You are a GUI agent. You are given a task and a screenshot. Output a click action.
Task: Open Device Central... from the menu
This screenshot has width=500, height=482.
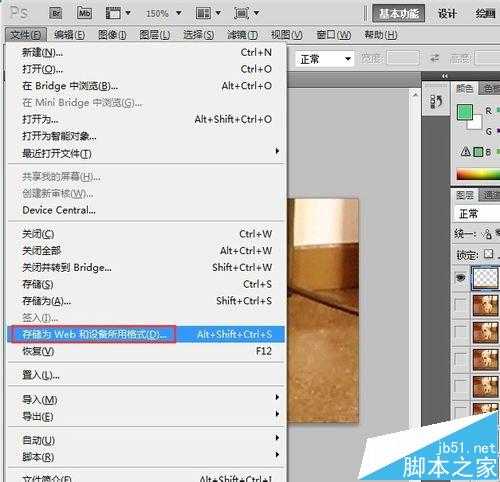(x=146, y=210)
